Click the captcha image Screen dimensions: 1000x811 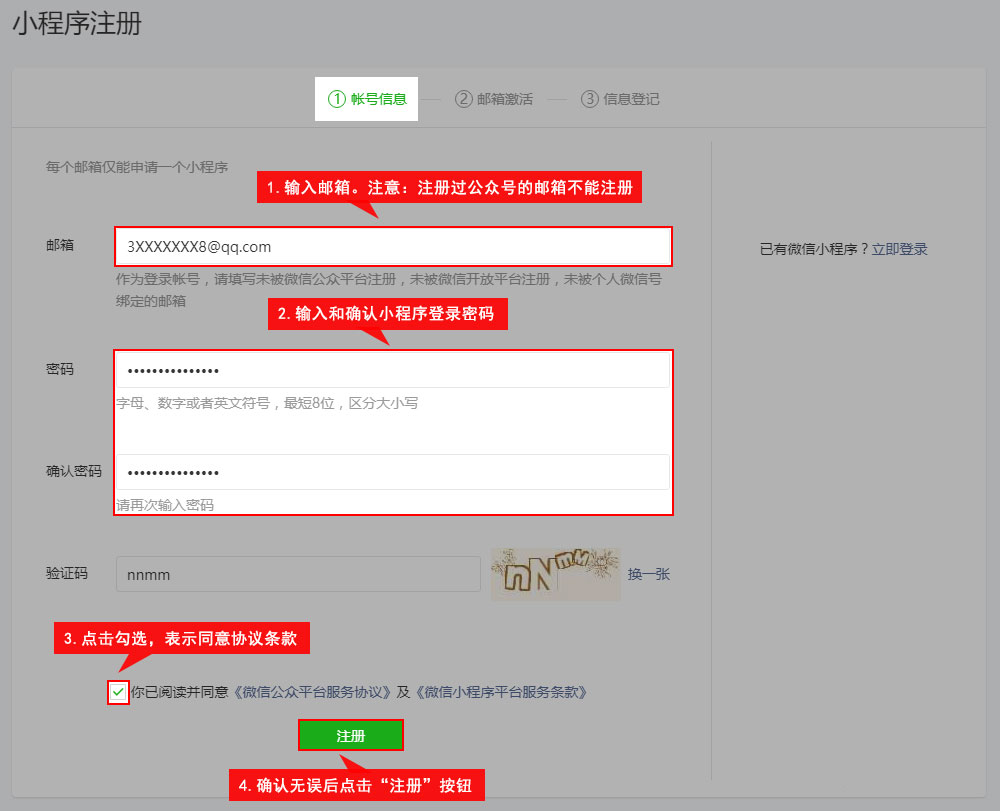(x=555, y=574)
